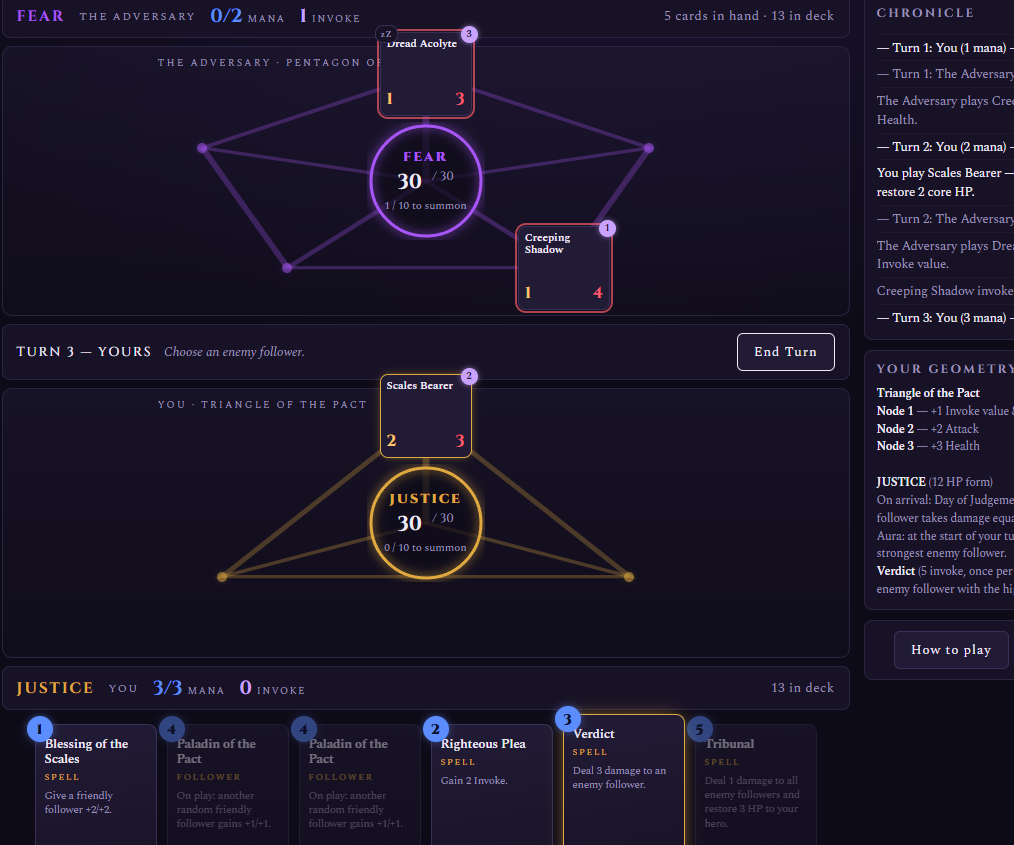Click '5 cards in hand · 13 in deck'
This screenshot has height=845, width=1014.
pos(749,16)
